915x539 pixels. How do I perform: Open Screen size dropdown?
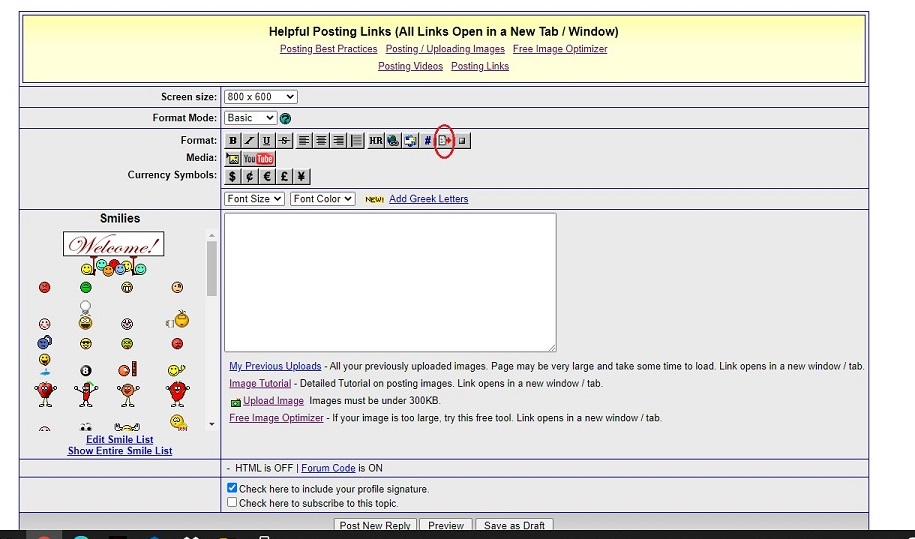(261, 97)
